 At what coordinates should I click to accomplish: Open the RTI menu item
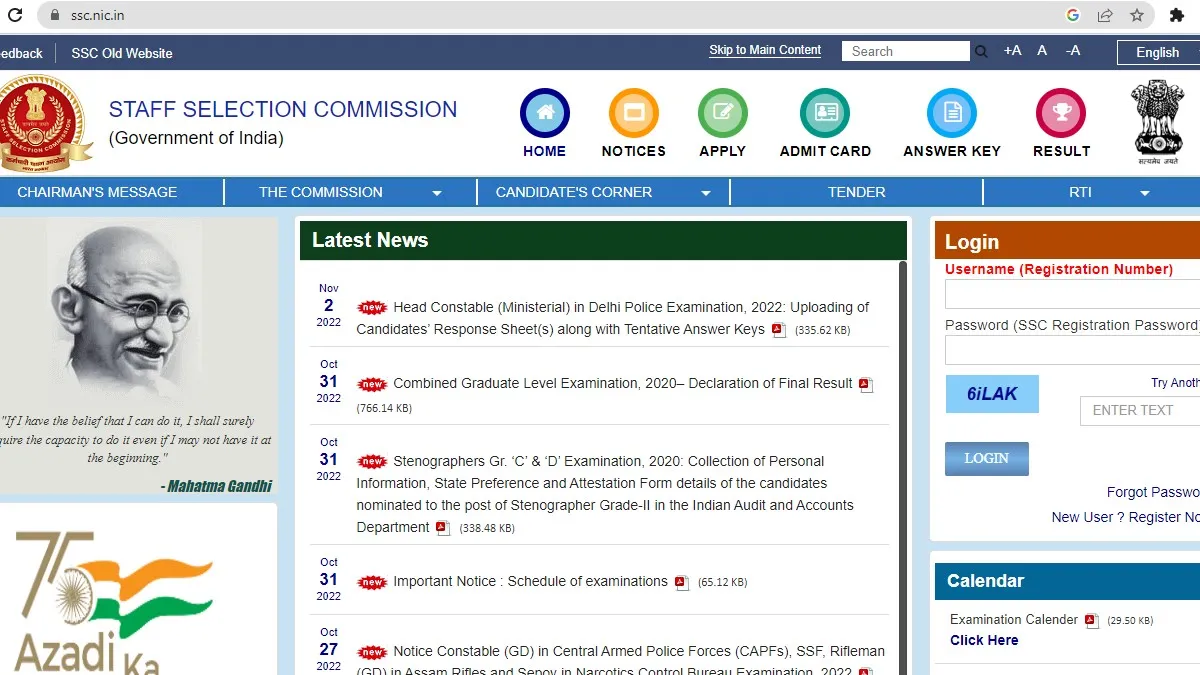pyautogui.click(x=1080, y=192)
